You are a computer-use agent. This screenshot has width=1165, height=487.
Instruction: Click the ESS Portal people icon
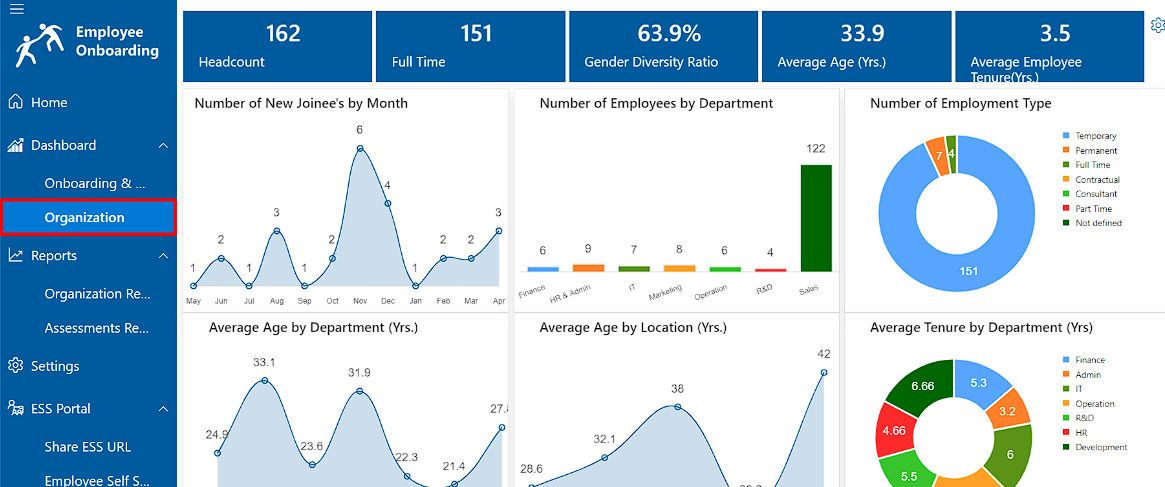[16, 408]
